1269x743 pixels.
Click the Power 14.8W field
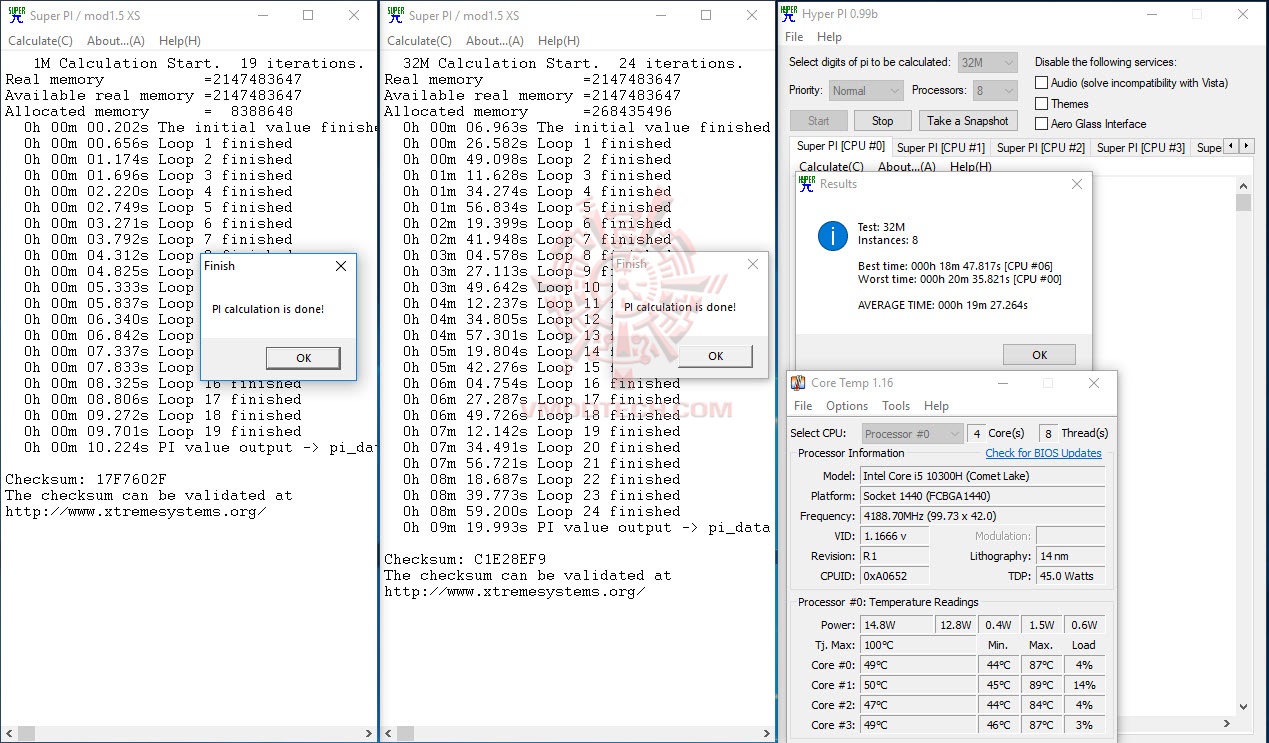[895, 625]
